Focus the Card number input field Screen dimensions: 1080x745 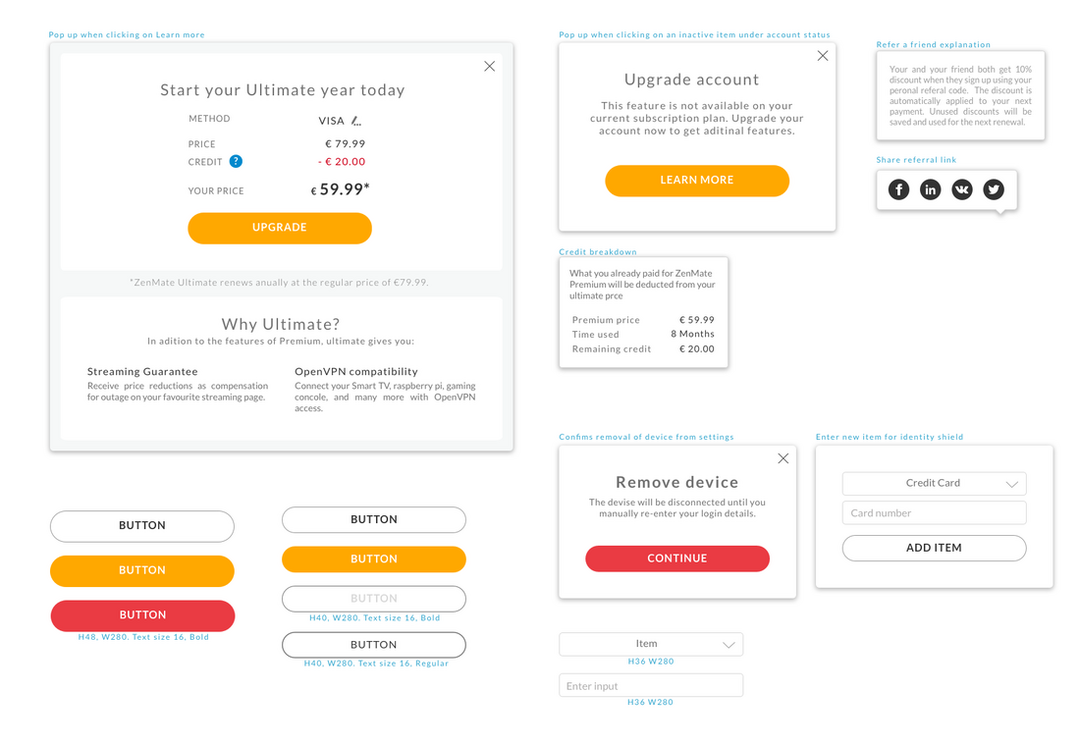click(x=934, y=513)
